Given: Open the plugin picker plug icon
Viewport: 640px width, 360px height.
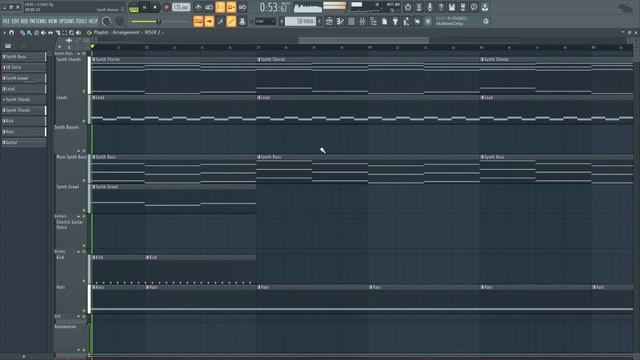Looking at the screenshot, I should click(395, 21).
